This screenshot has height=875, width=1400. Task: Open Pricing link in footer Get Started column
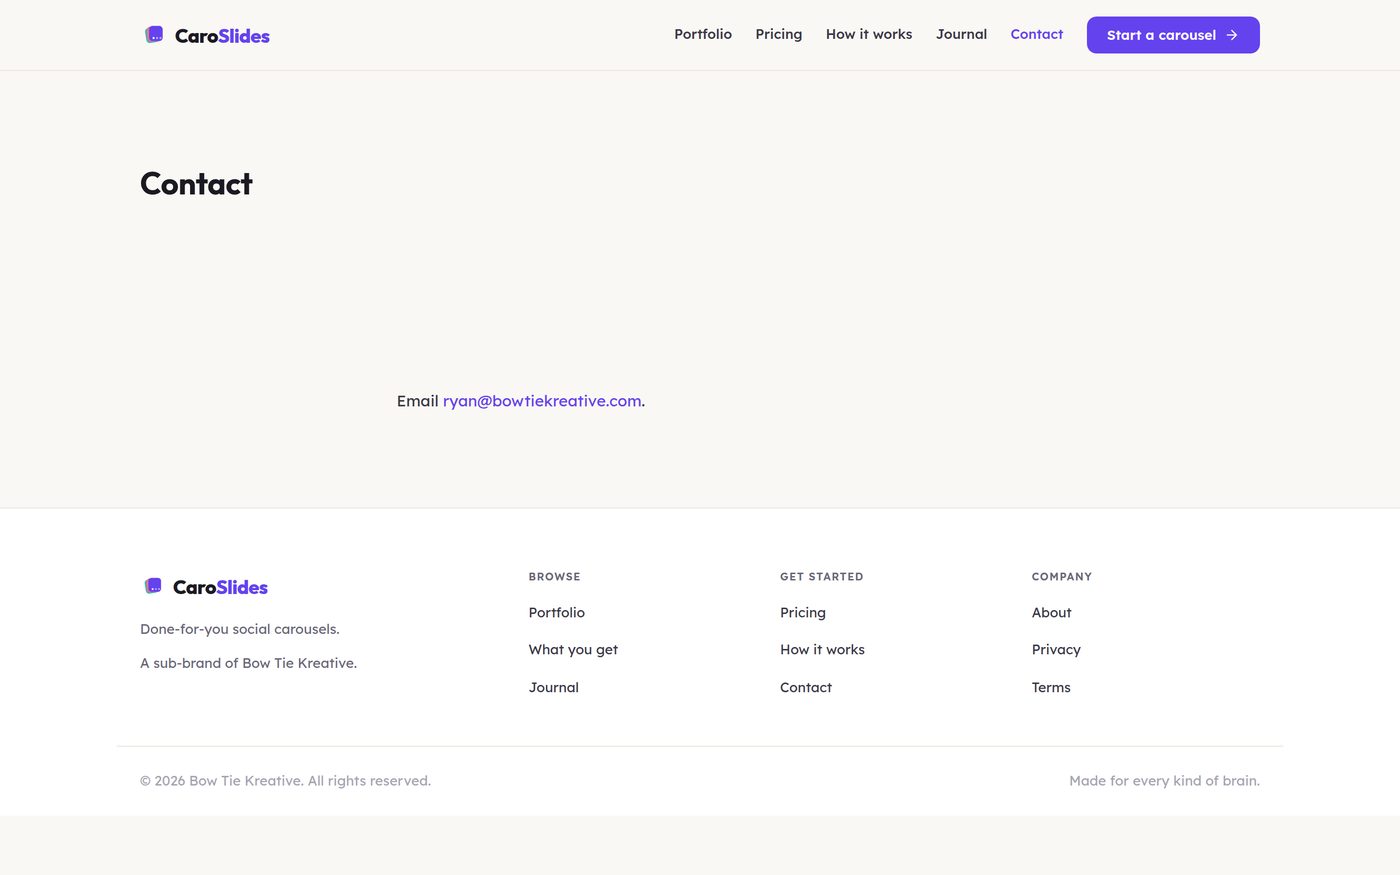coord(803,613)
